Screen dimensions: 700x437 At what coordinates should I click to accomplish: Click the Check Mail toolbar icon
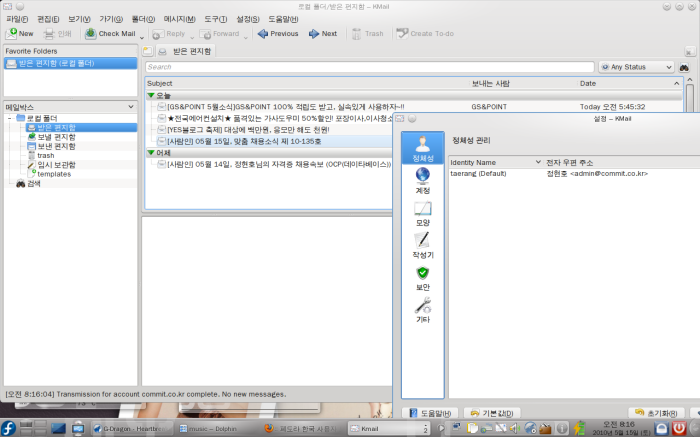coord(91,33)
